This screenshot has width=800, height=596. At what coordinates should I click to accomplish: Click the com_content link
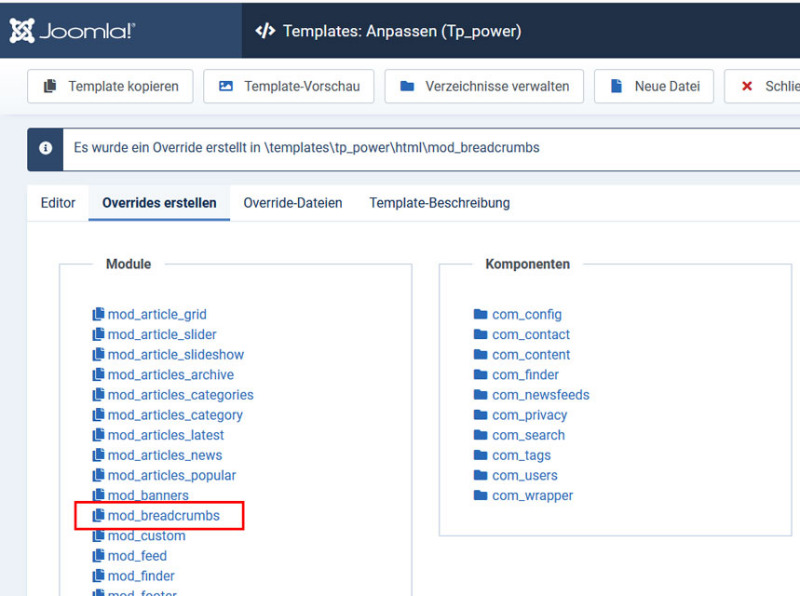tap(531, 355)
